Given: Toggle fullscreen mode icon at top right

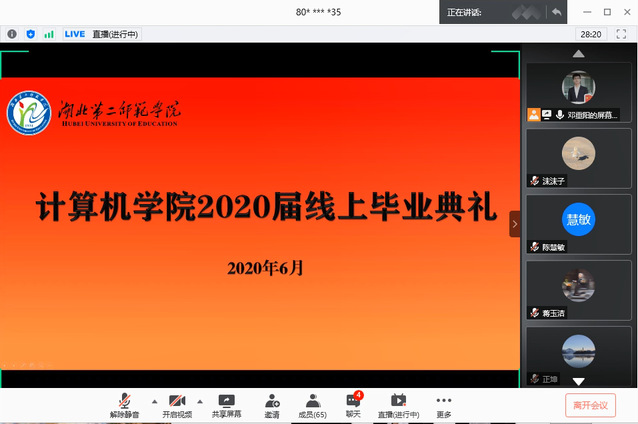Looking at the screenshot, I should pyautogui.click(x=621, y=34).
